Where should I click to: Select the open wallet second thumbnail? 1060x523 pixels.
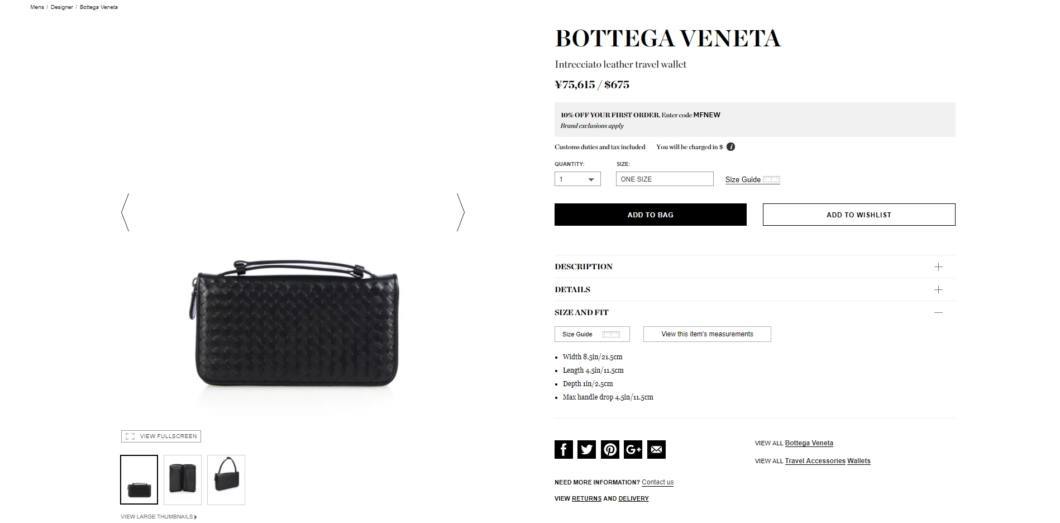tap(183, 480)
